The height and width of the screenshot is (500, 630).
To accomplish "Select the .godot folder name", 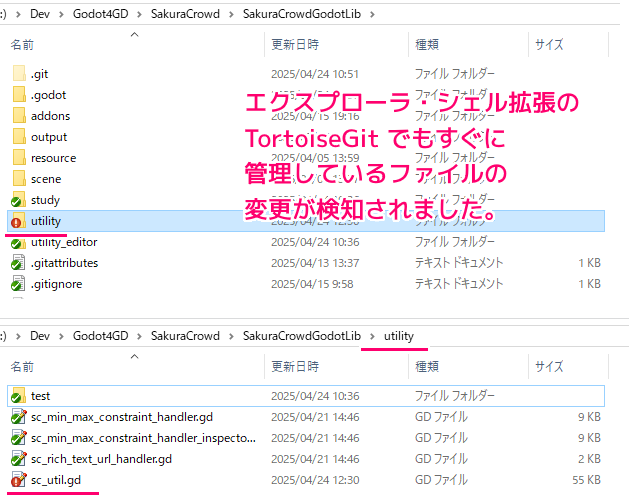I will pyautogui.click(x=48, y=95).
